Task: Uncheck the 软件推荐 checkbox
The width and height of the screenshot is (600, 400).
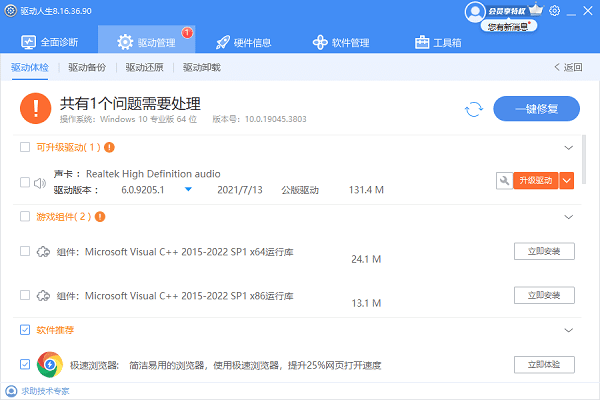Action: pyautogui.click(x=25, y=329)
